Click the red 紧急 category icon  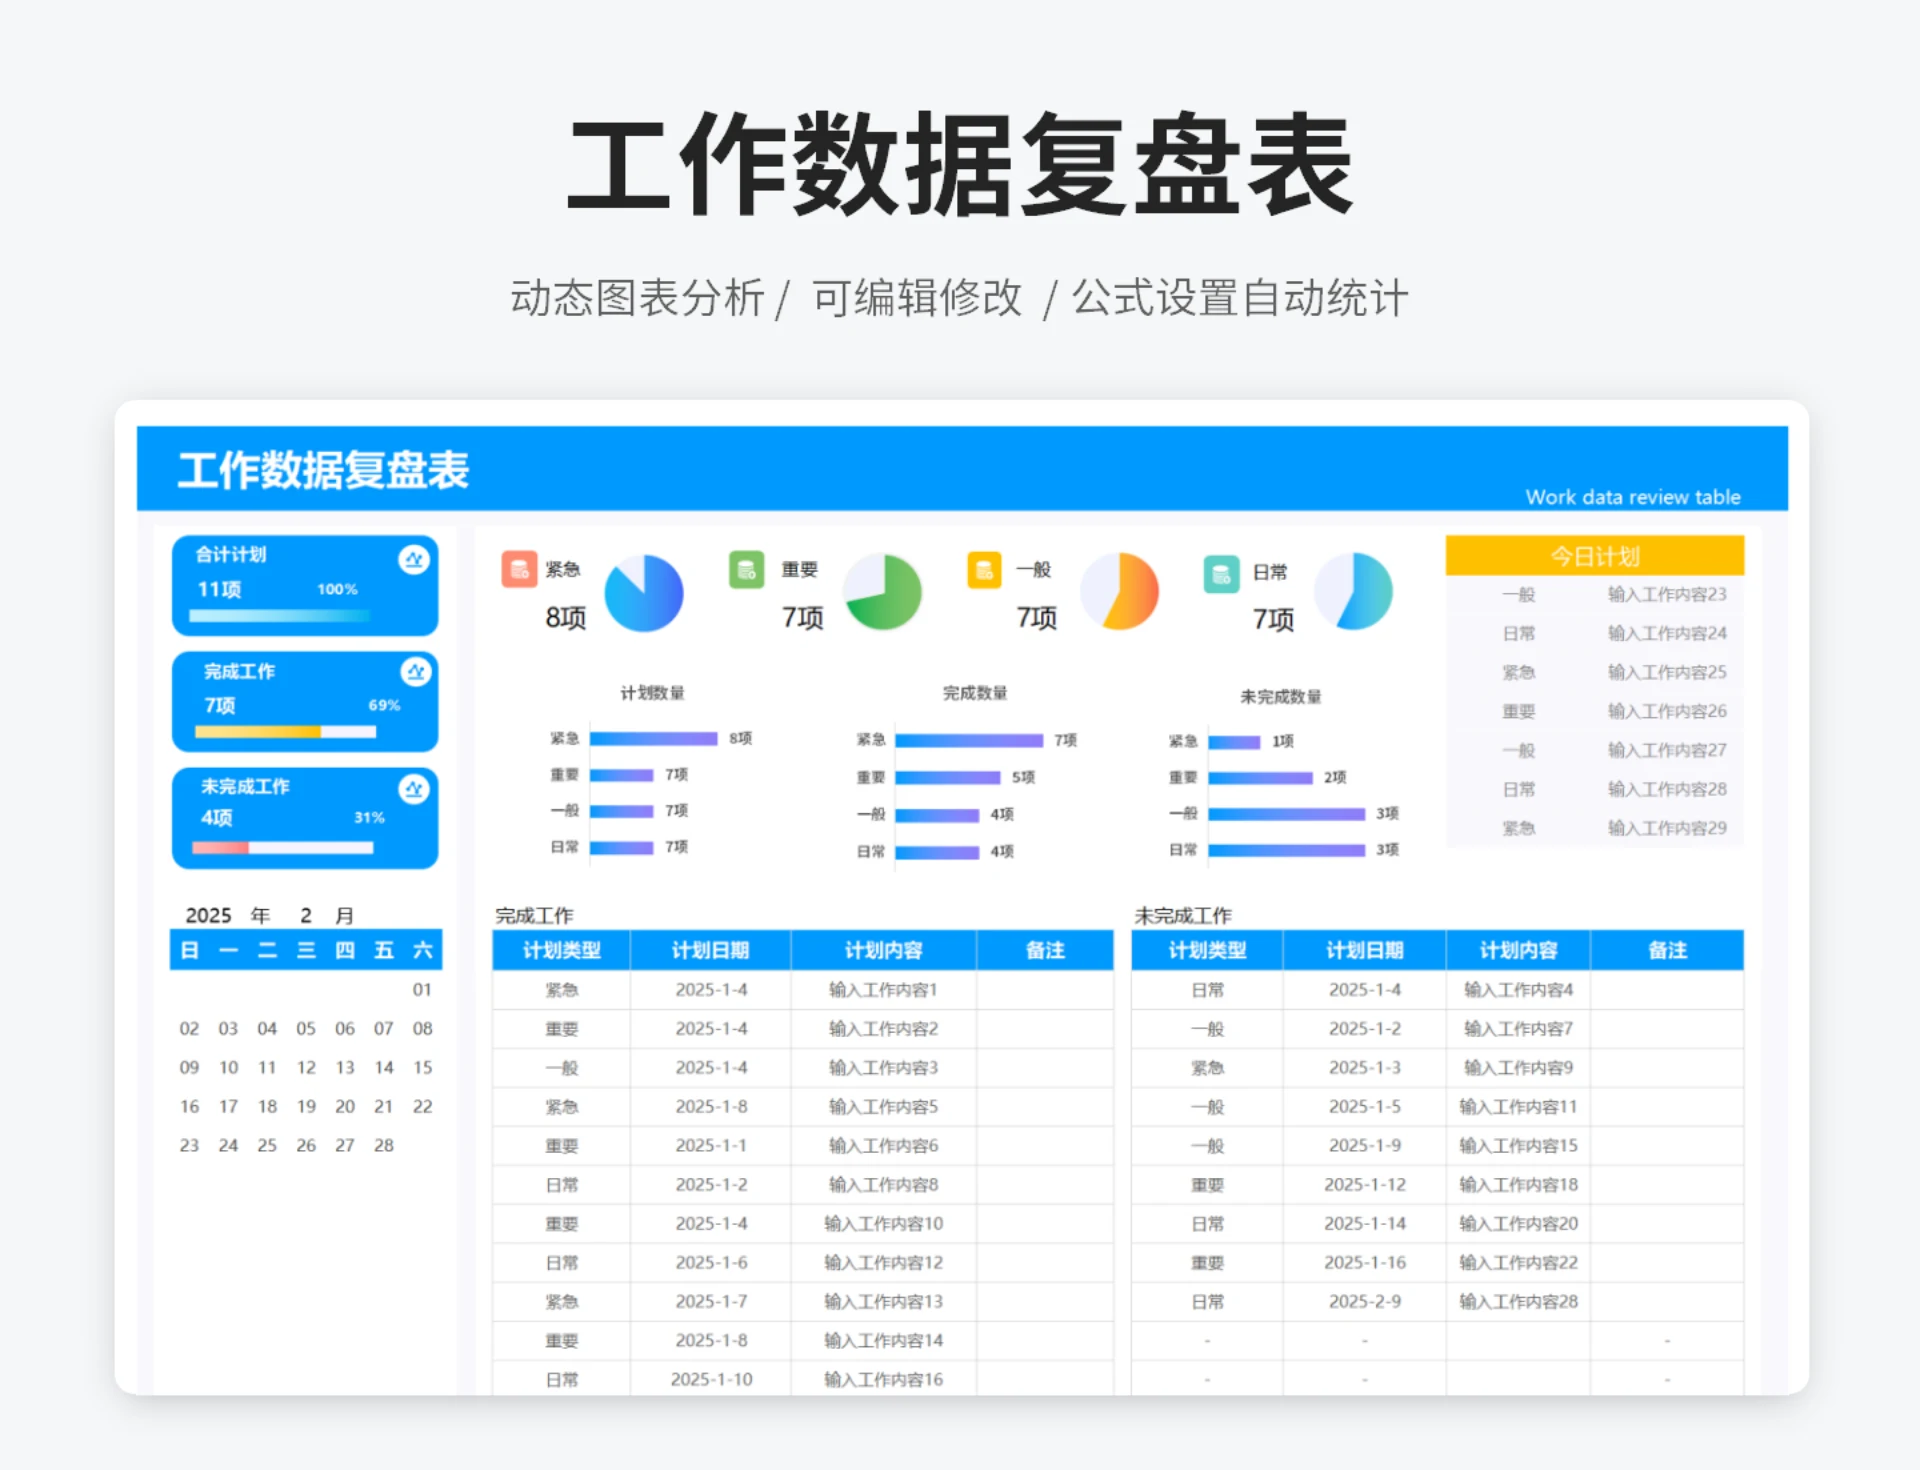click(519, 570)
